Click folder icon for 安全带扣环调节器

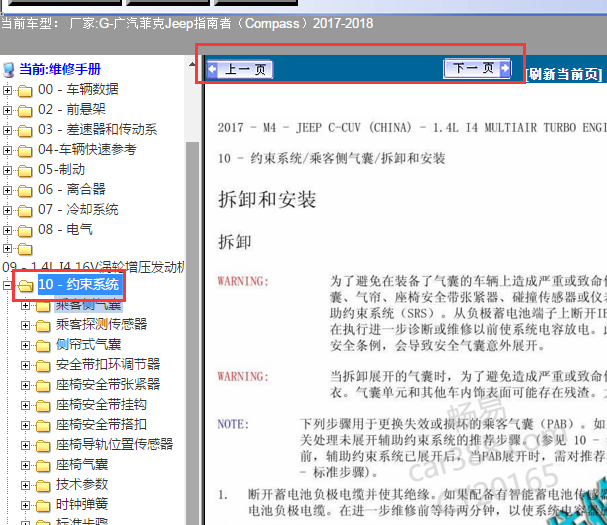(x=43, y=366)
